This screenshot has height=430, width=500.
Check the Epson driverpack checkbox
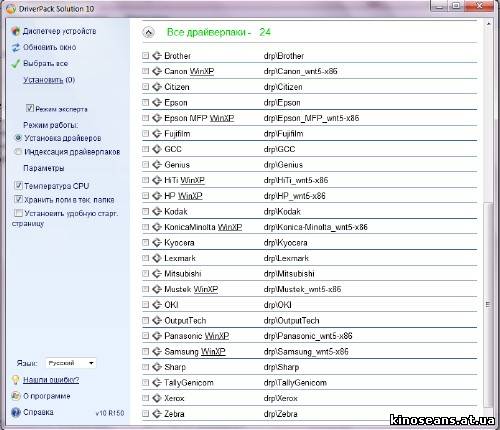pos(145,102)
